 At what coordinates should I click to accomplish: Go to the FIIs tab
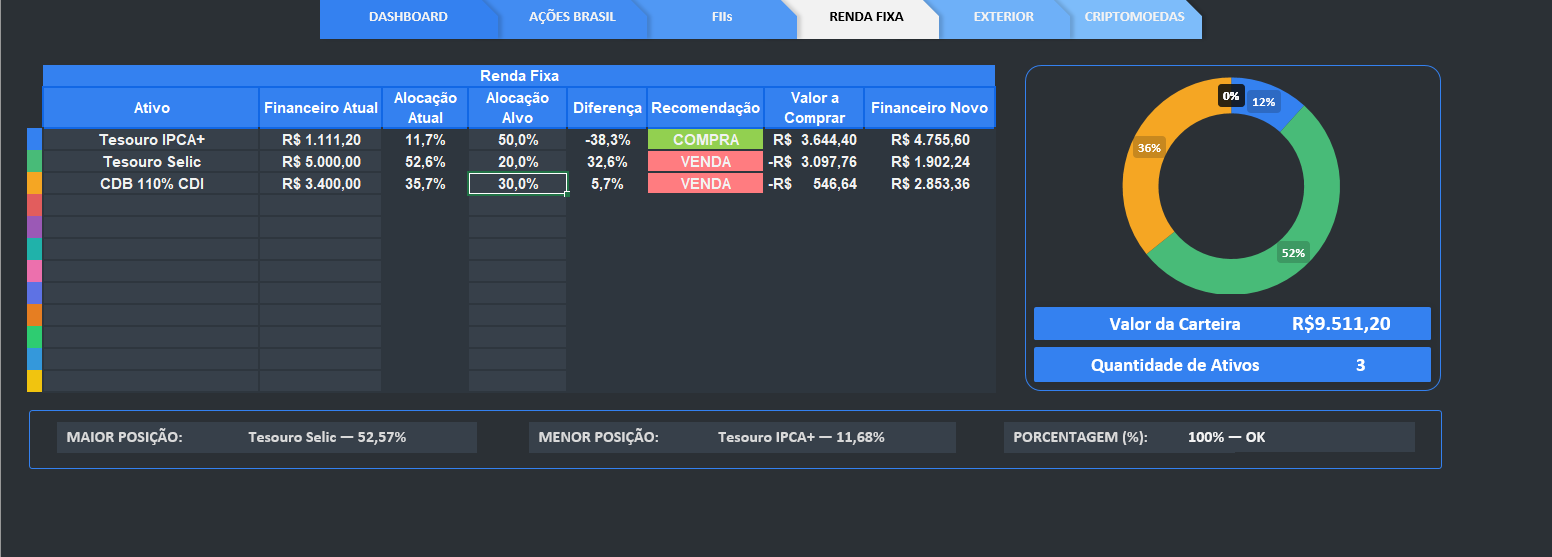723,17
